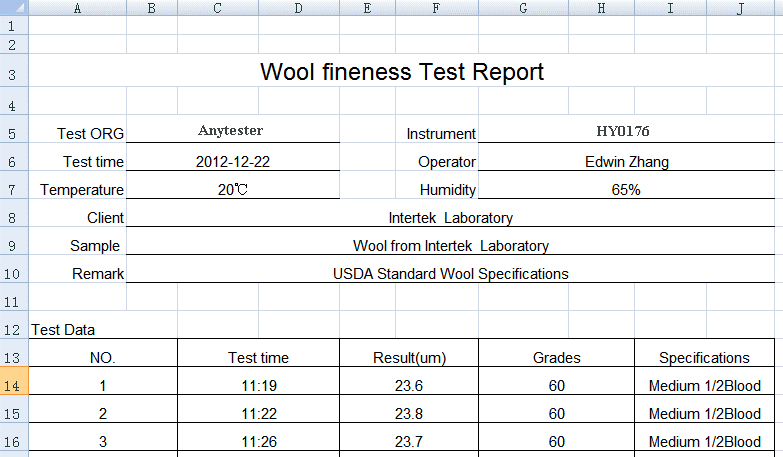Select row 3 header
Viewport: 783px width, 457px height.
tap(13, 73)
